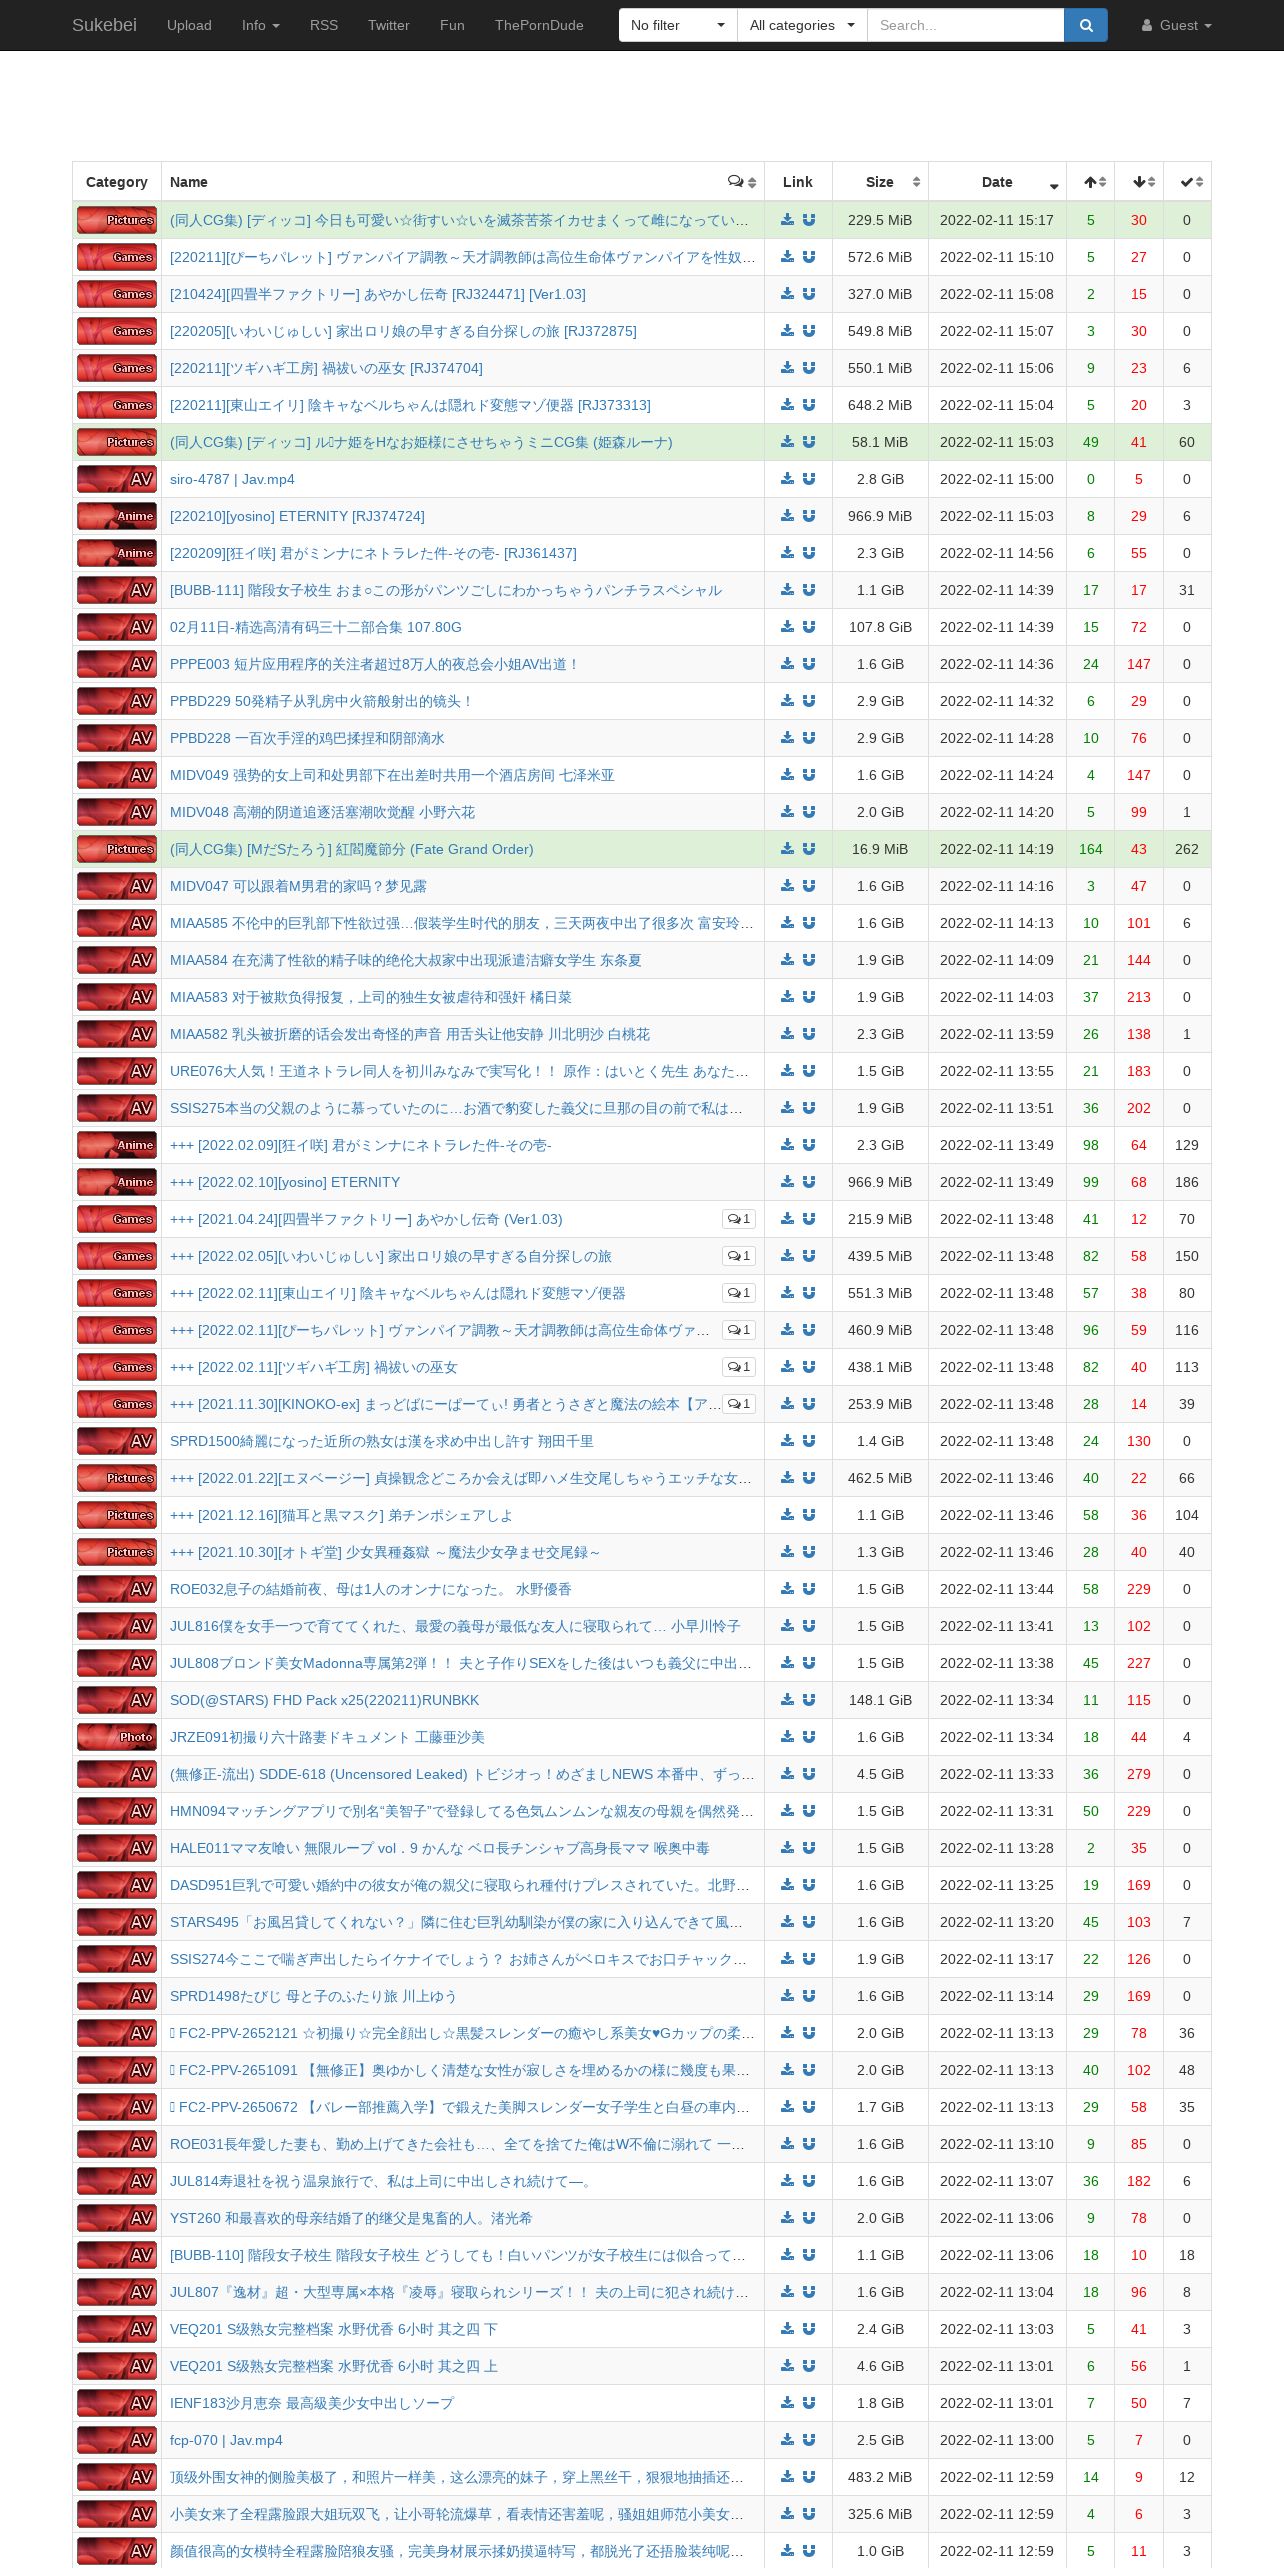Sort by comments using speech-bubble header icon
This screenshot has height=2568, width=1284.
(x=741, y=182)
